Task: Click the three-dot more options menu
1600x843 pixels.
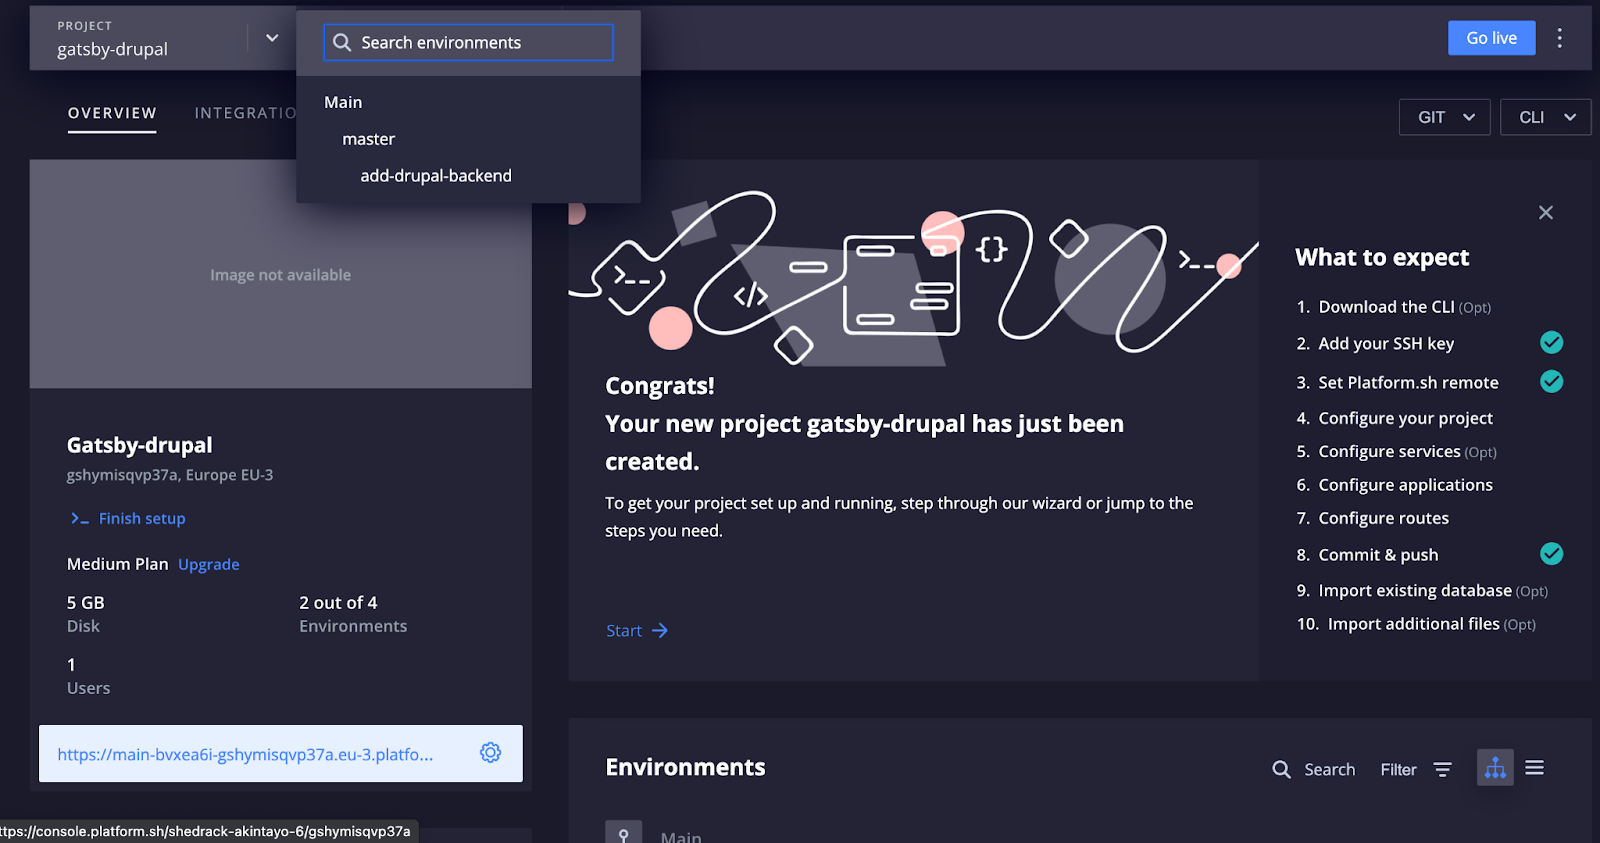Action: click(x=1559, y=38)
